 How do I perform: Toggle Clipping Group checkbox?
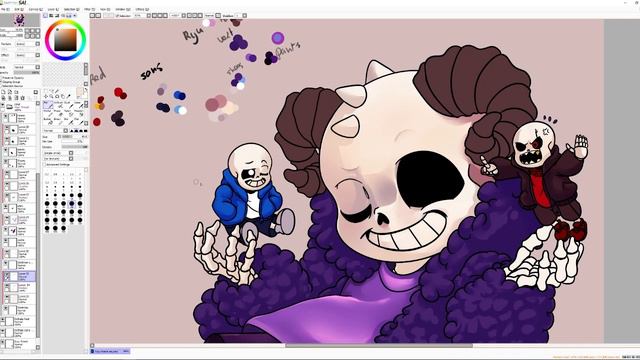pyautogui.click(x=1, y=82)
